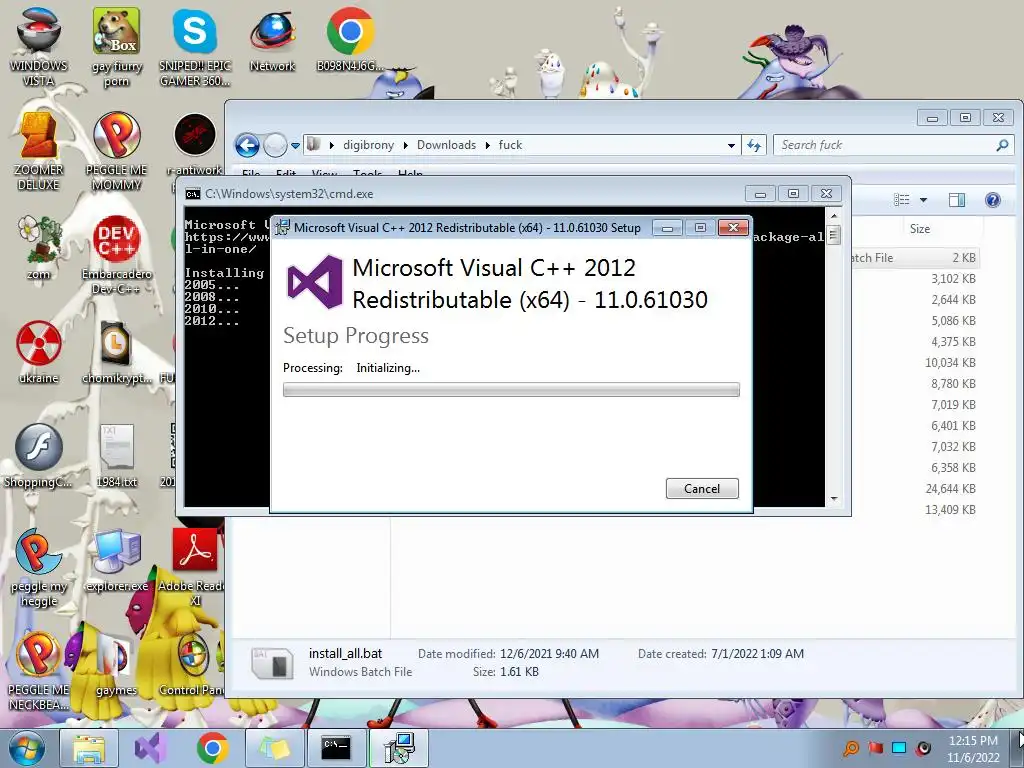The height and width of the screenshot is (768, 1024).
Task: Switch to cmd.exe taskbar button
Action: [336, 748]
